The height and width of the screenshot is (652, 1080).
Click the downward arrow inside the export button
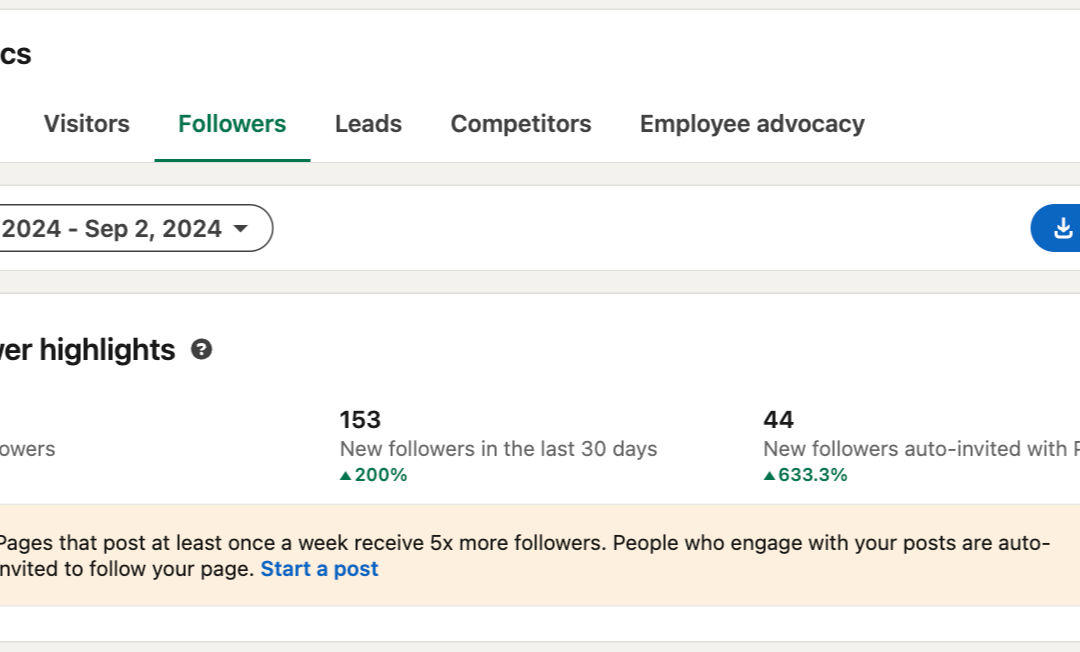pyautogui.click(x=1063, y=228)
